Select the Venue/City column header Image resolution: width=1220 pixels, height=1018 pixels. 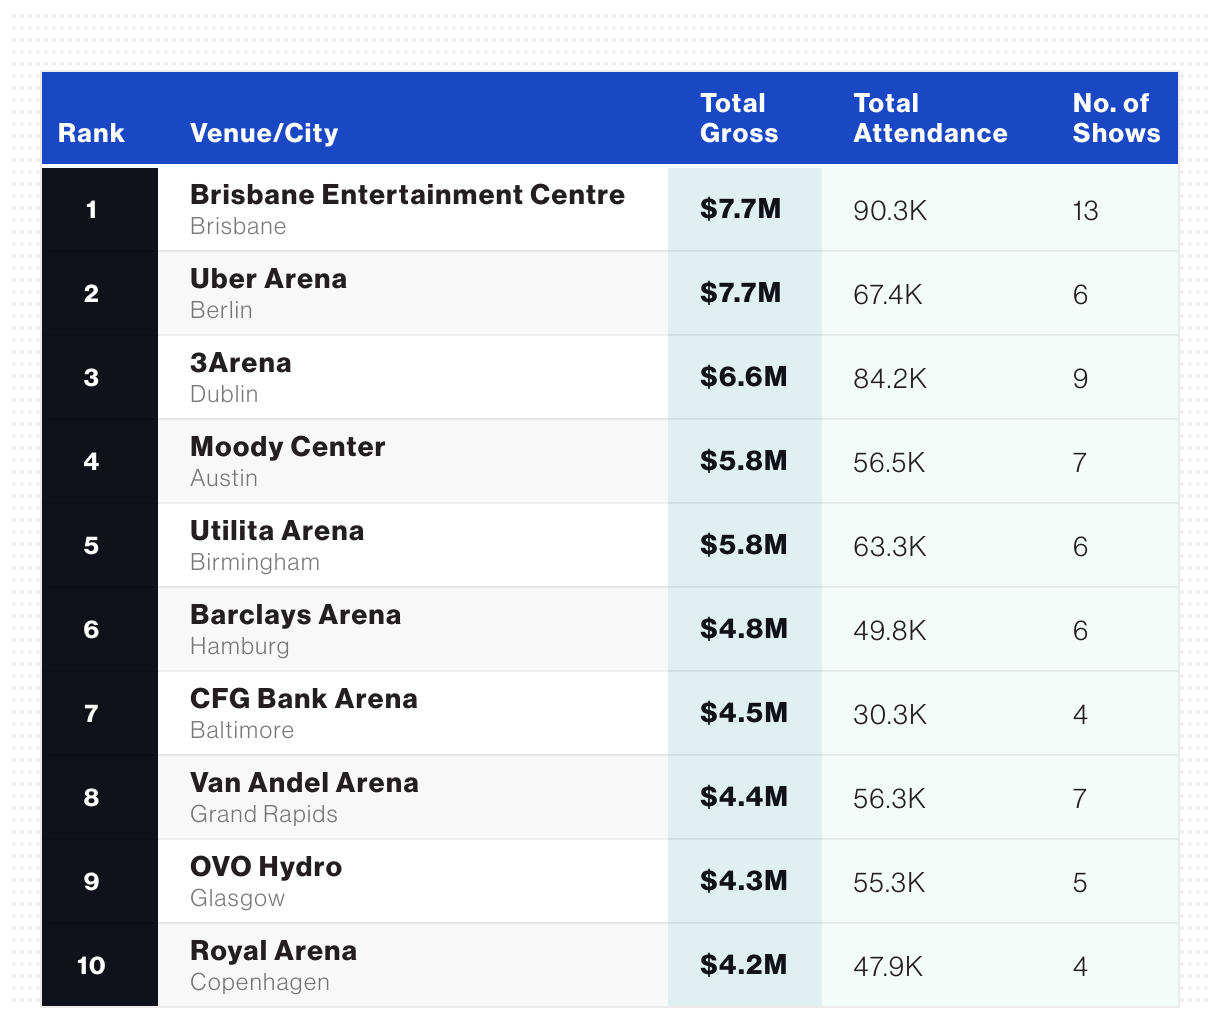click(264, 133)
